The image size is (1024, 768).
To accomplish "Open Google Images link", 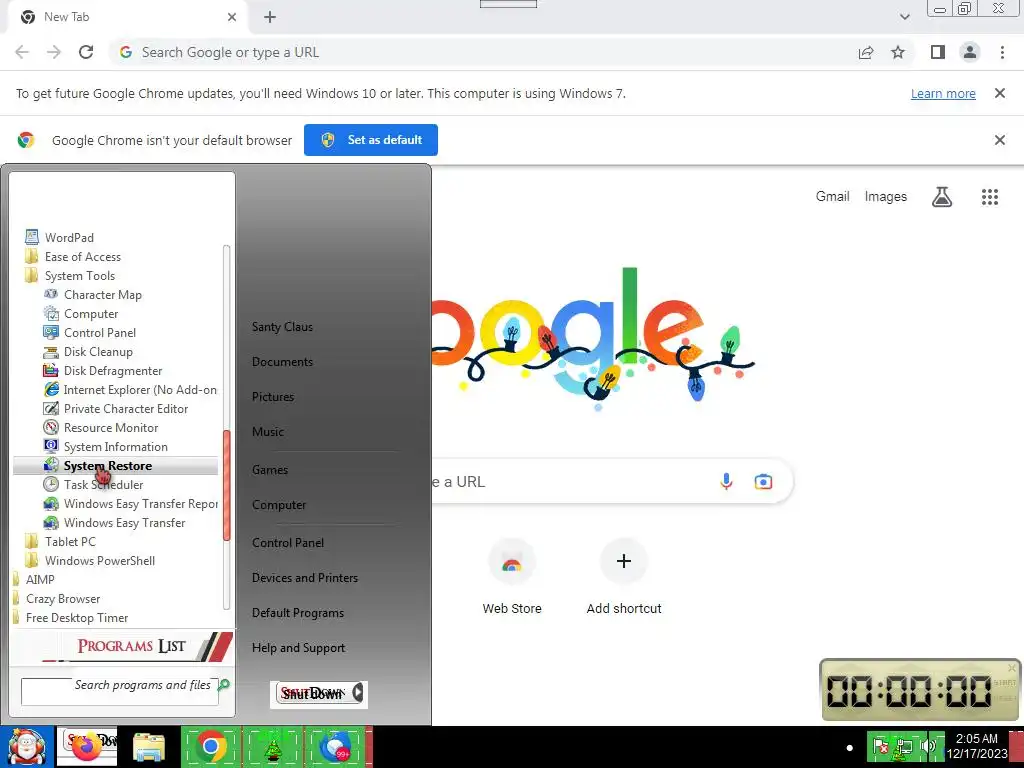I will click(x=886, y=197).
